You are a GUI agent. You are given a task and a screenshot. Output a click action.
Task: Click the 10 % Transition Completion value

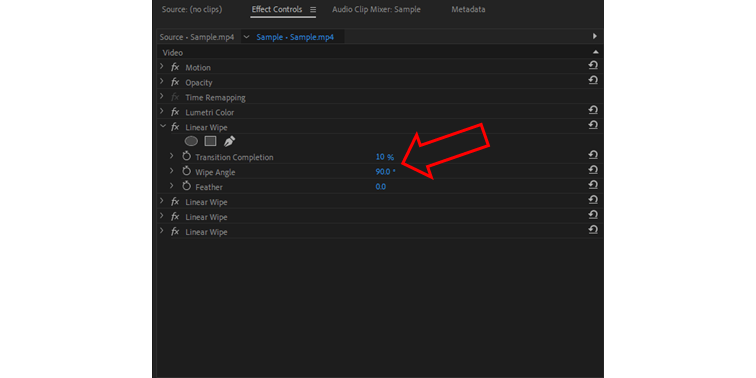385,157
